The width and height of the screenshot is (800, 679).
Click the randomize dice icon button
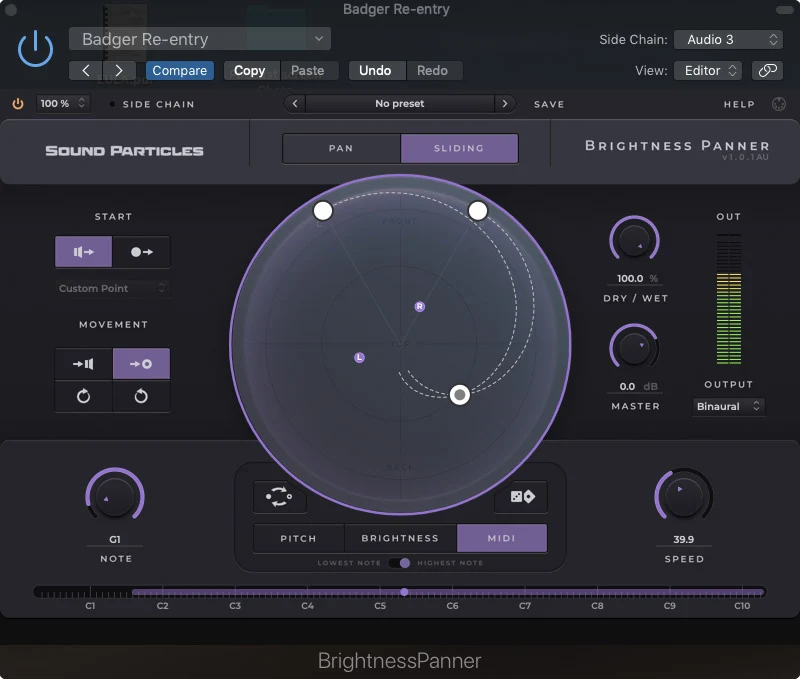521,496
